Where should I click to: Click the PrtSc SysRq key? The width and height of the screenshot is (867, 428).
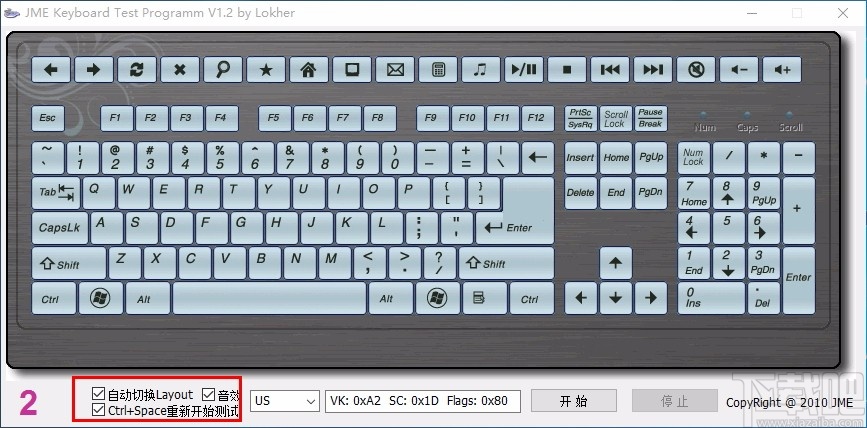pos(580,118)
